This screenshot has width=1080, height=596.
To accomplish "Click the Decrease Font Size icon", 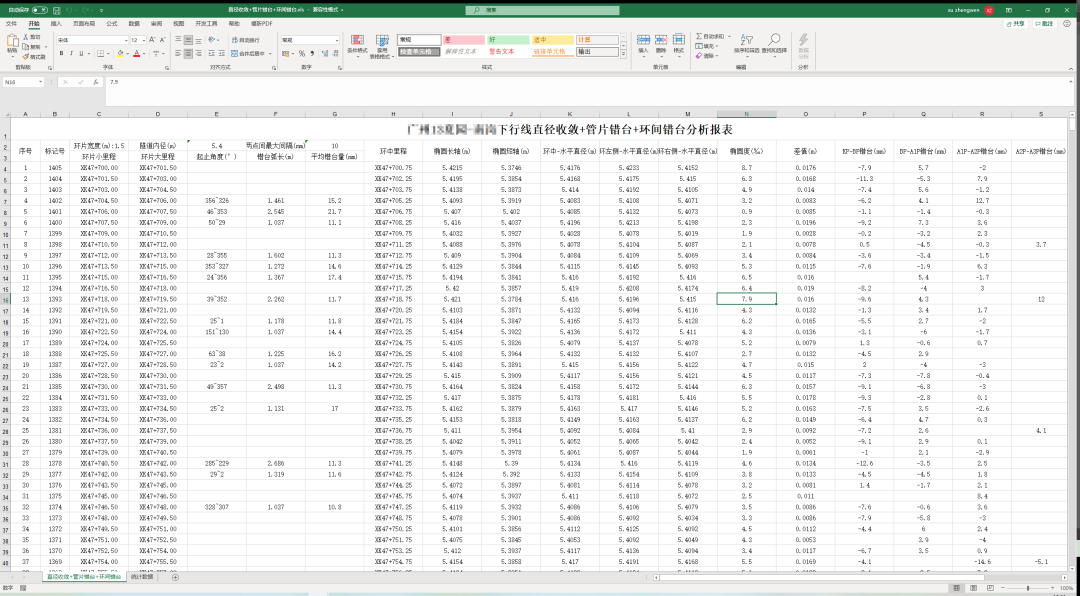I will (163, 40).
